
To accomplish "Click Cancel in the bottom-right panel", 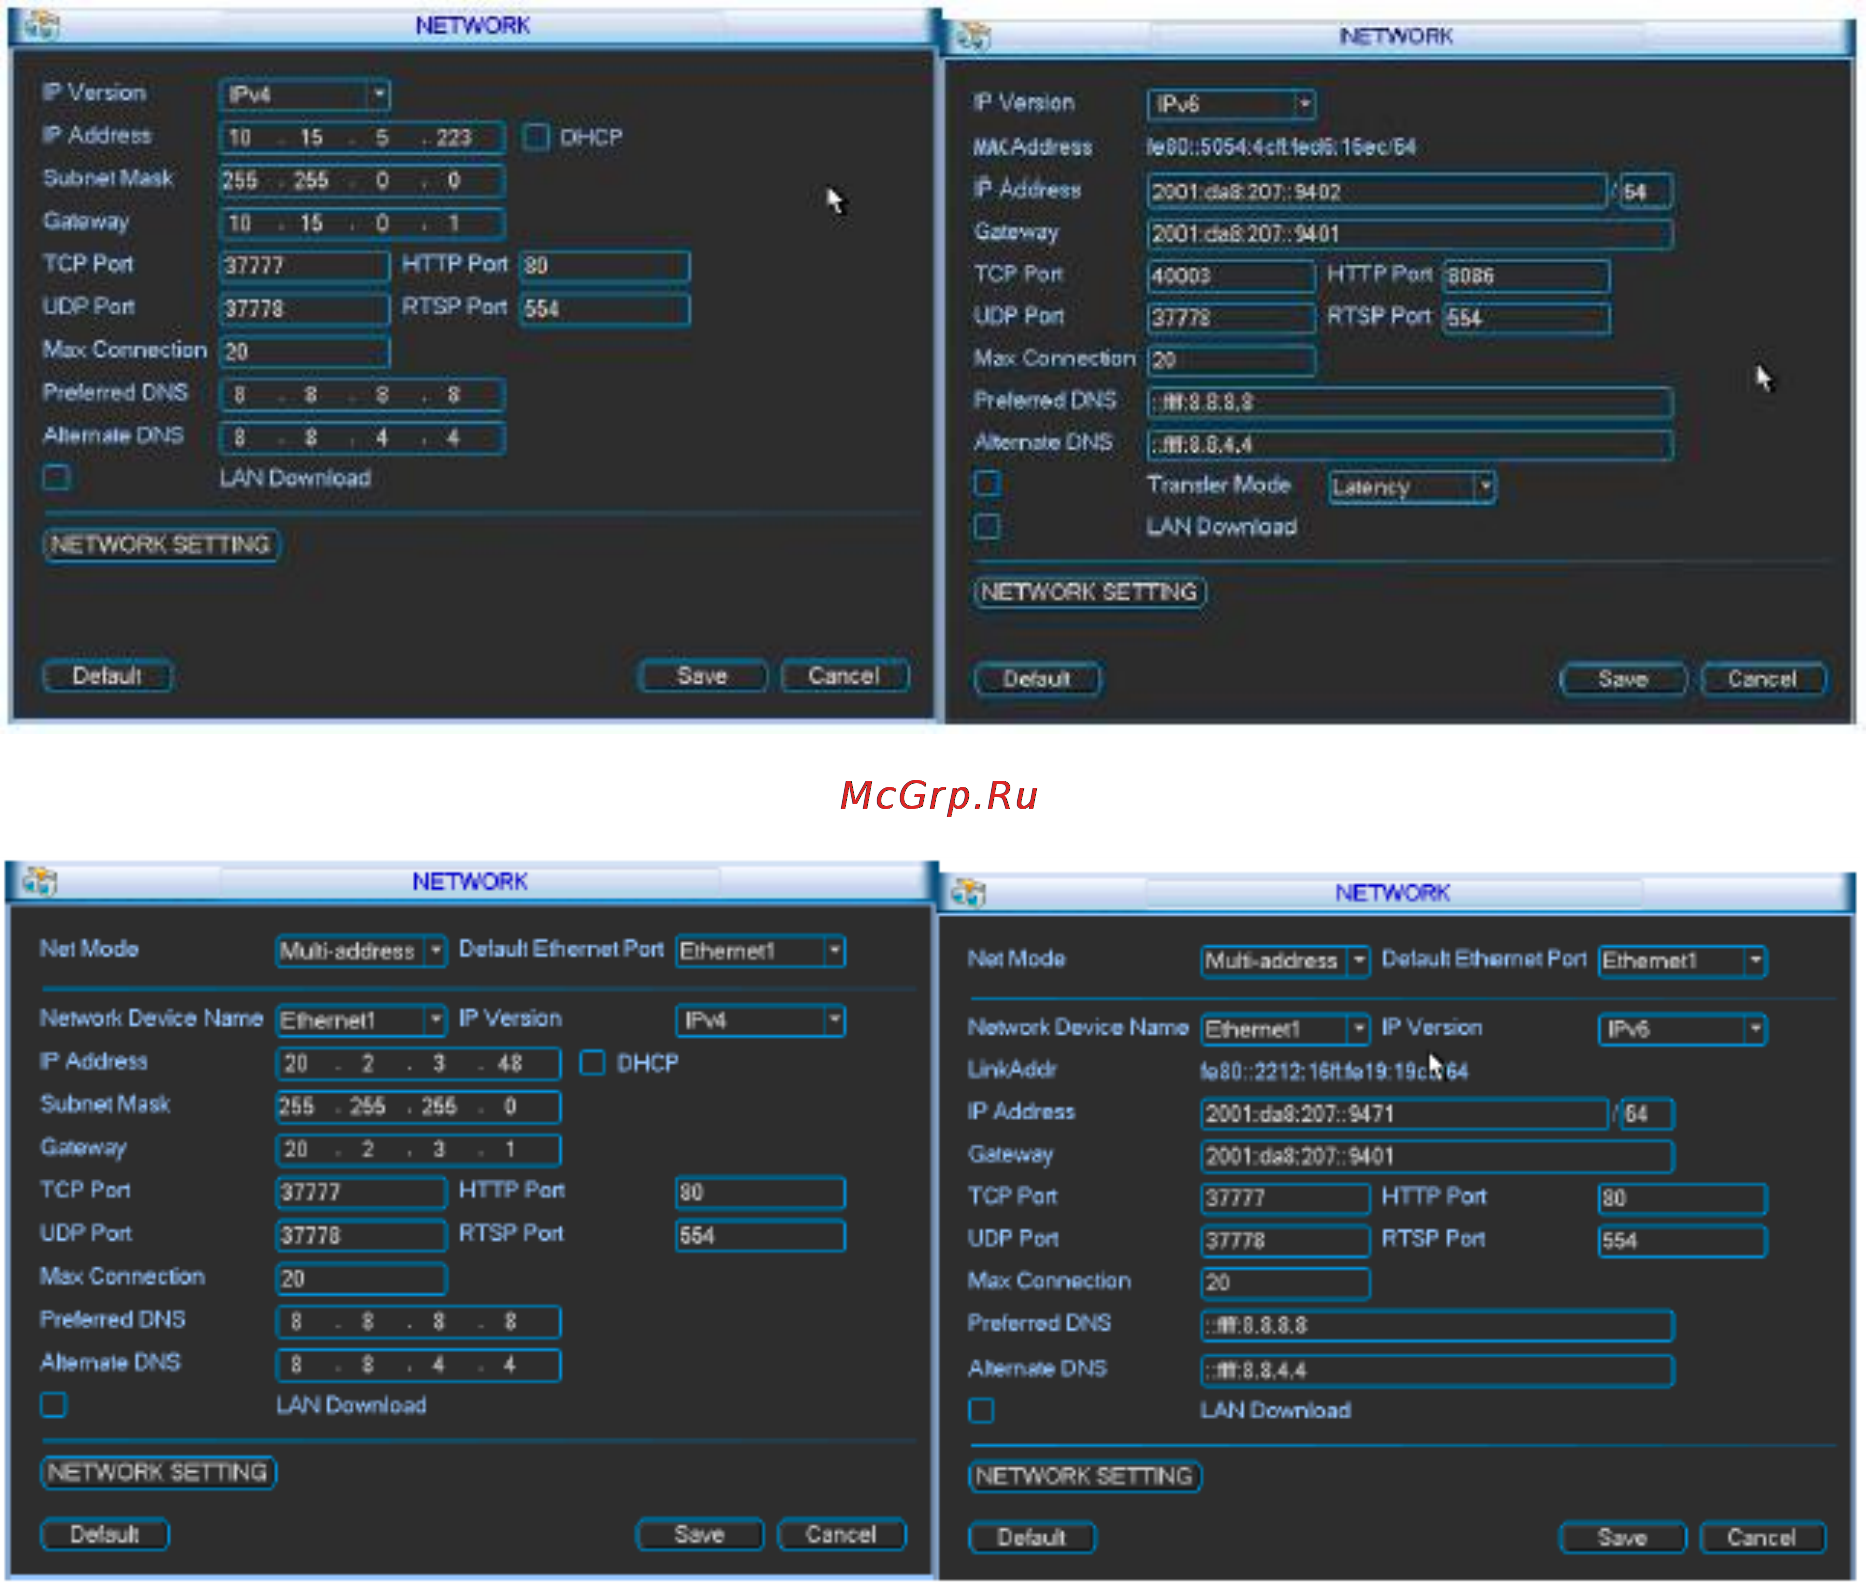I will tap(1762, 1537).
